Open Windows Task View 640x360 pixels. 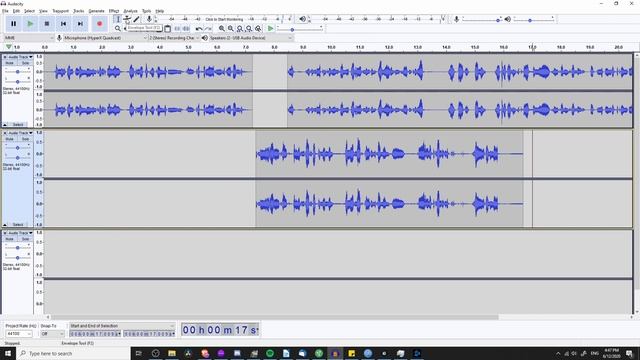pyautogui.click(x=138, y=353)
